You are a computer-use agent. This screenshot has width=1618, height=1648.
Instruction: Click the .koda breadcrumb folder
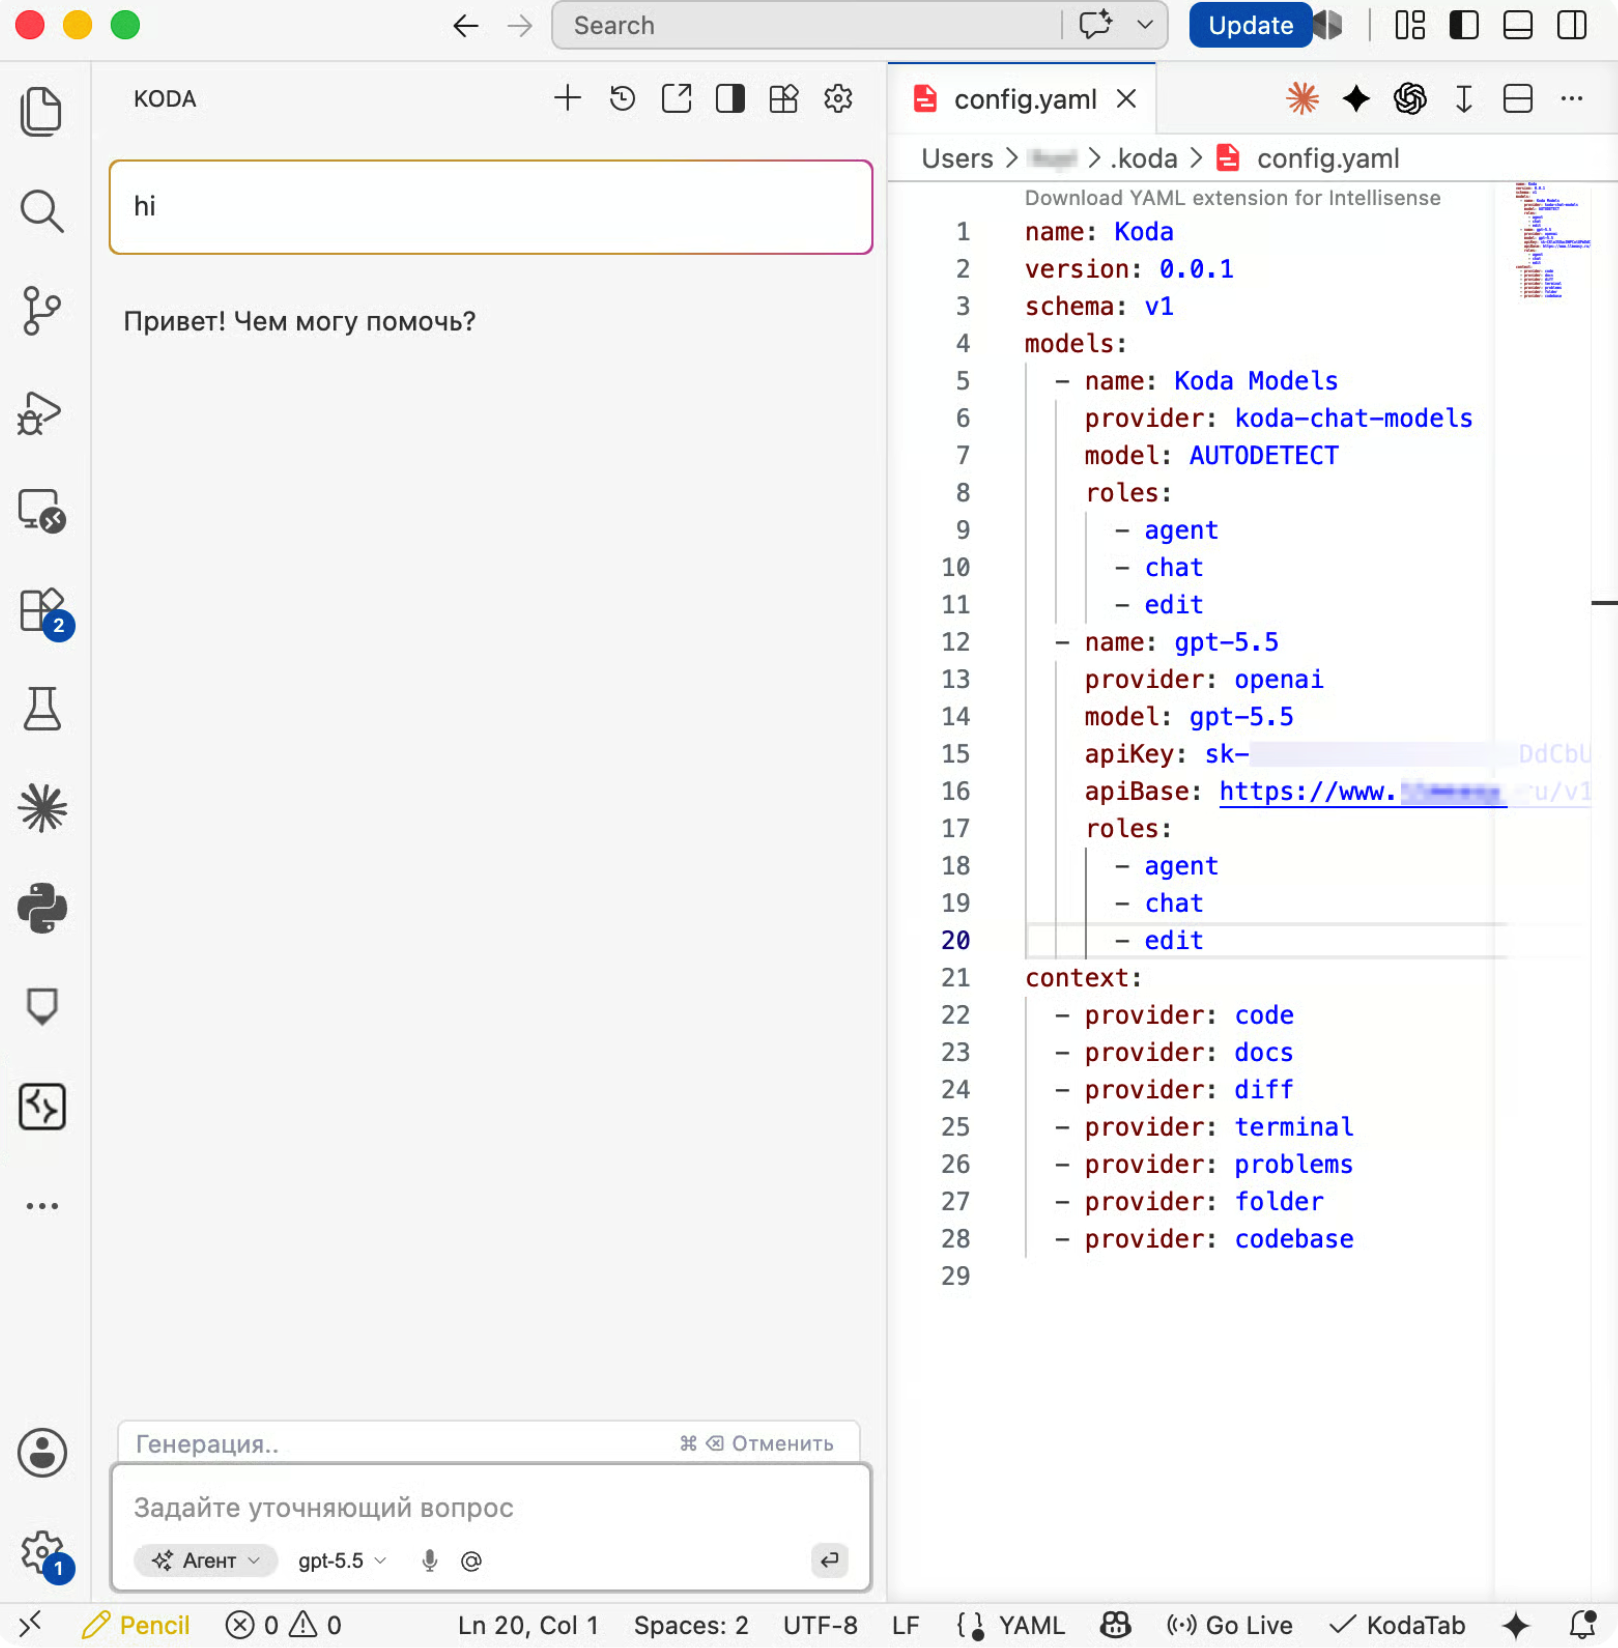point(1143,158)
